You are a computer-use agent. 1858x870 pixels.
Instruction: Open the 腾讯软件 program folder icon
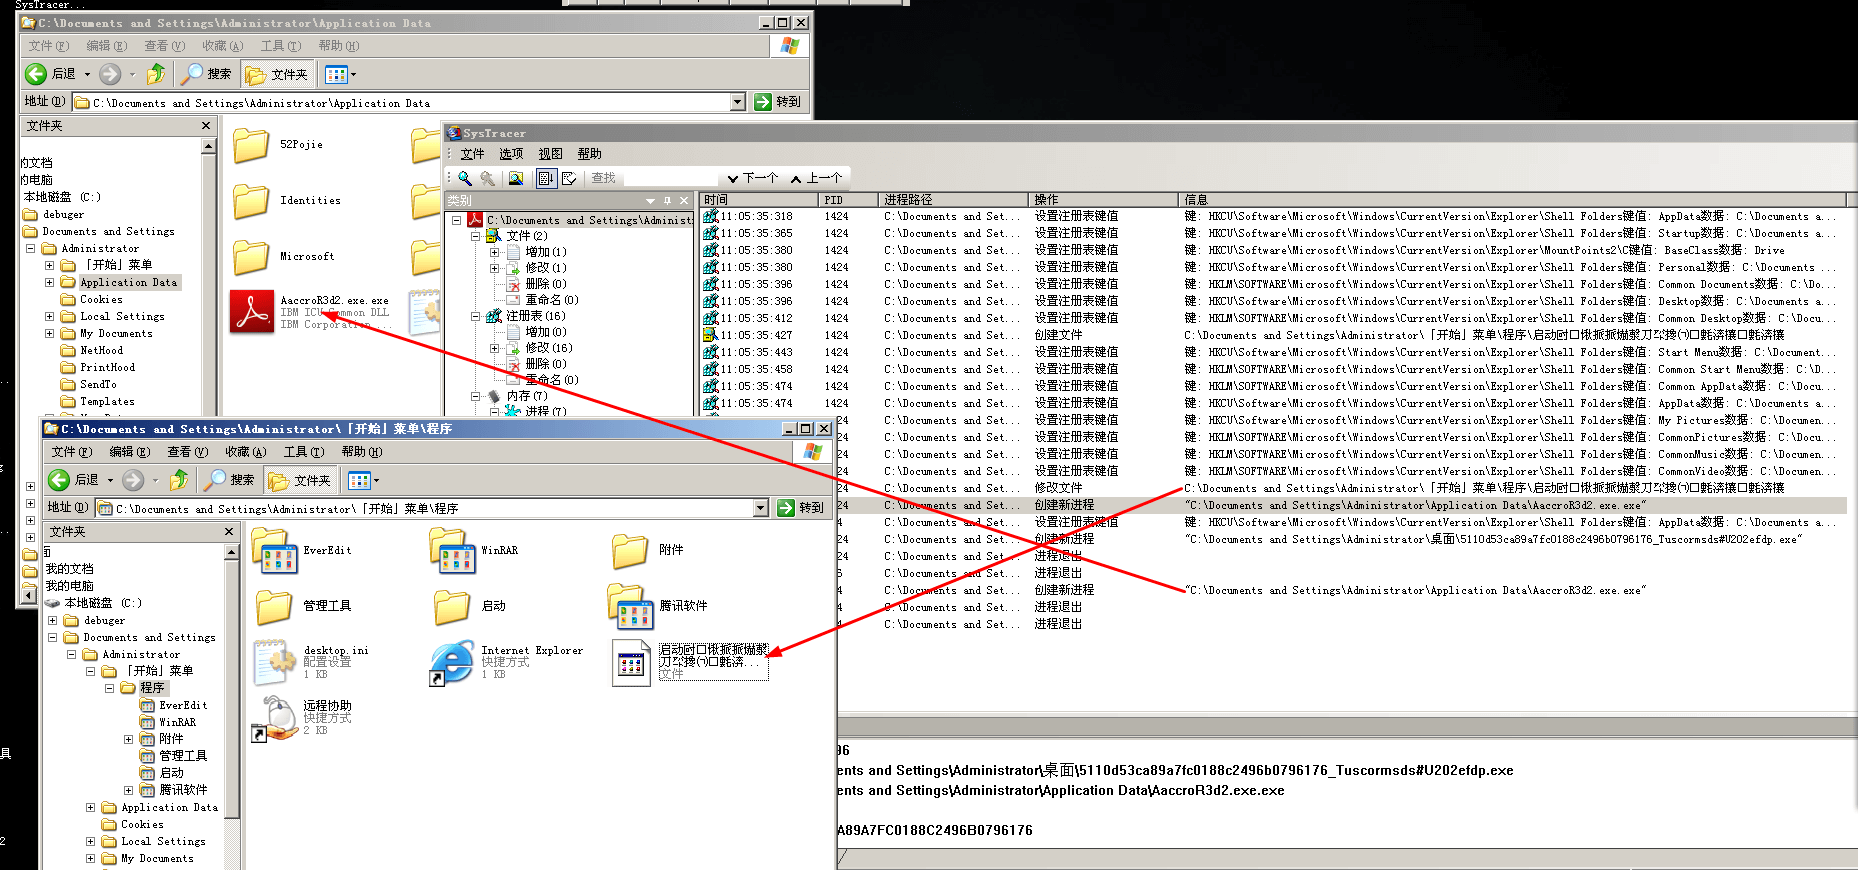click(631, 606)
